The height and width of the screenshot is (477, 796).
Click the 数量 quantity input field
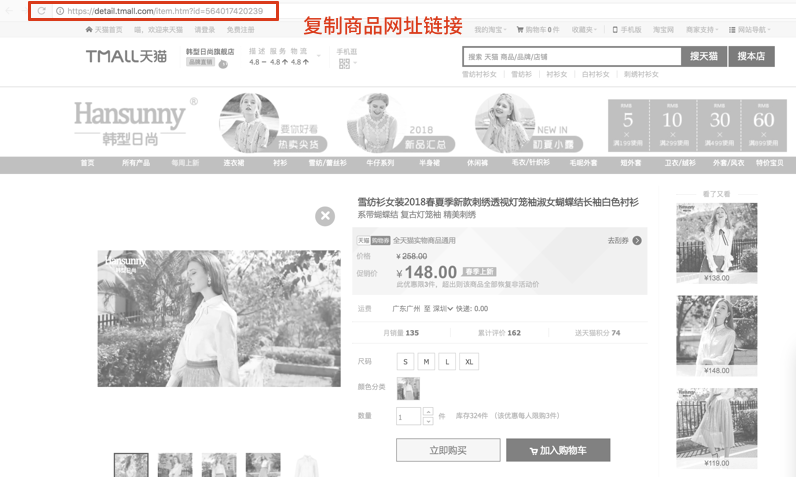408,416
